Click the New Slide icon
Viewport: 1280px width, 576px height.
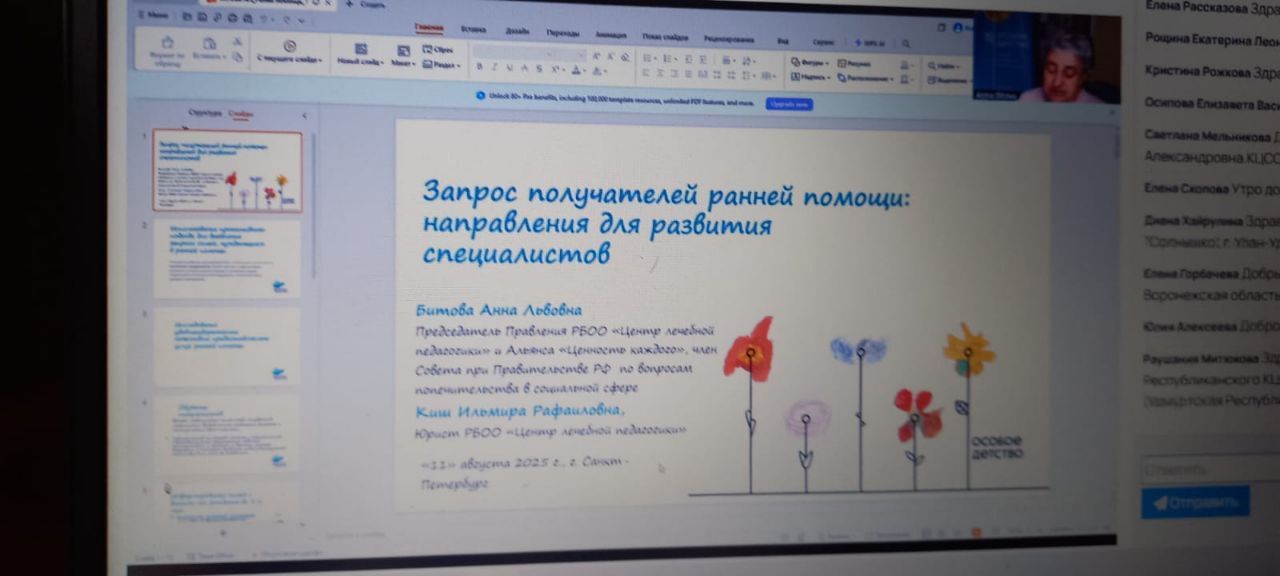[361, 48]
